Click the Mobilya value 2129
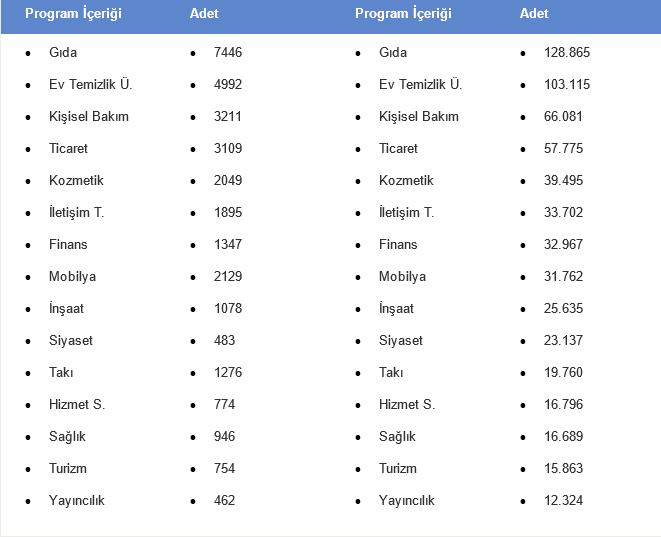The height and width of the screenshot is (537, 661). click(x=227, y=276)
